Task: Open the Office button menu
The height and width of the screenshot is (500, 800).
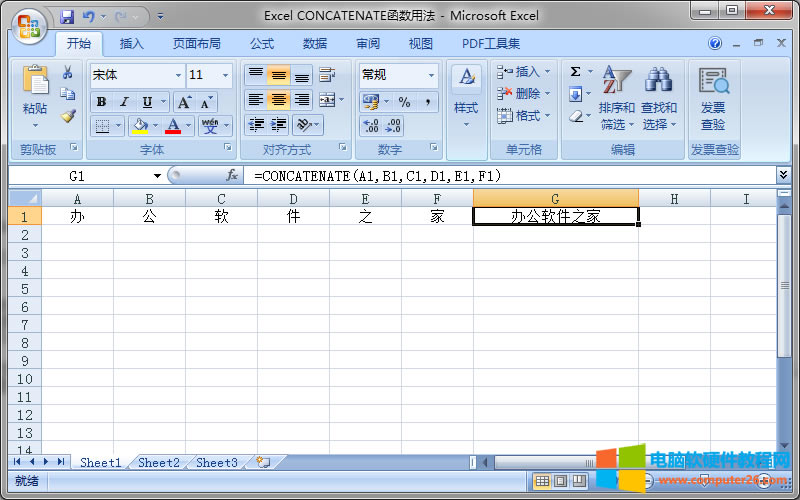Action: [x=29, y=26]
